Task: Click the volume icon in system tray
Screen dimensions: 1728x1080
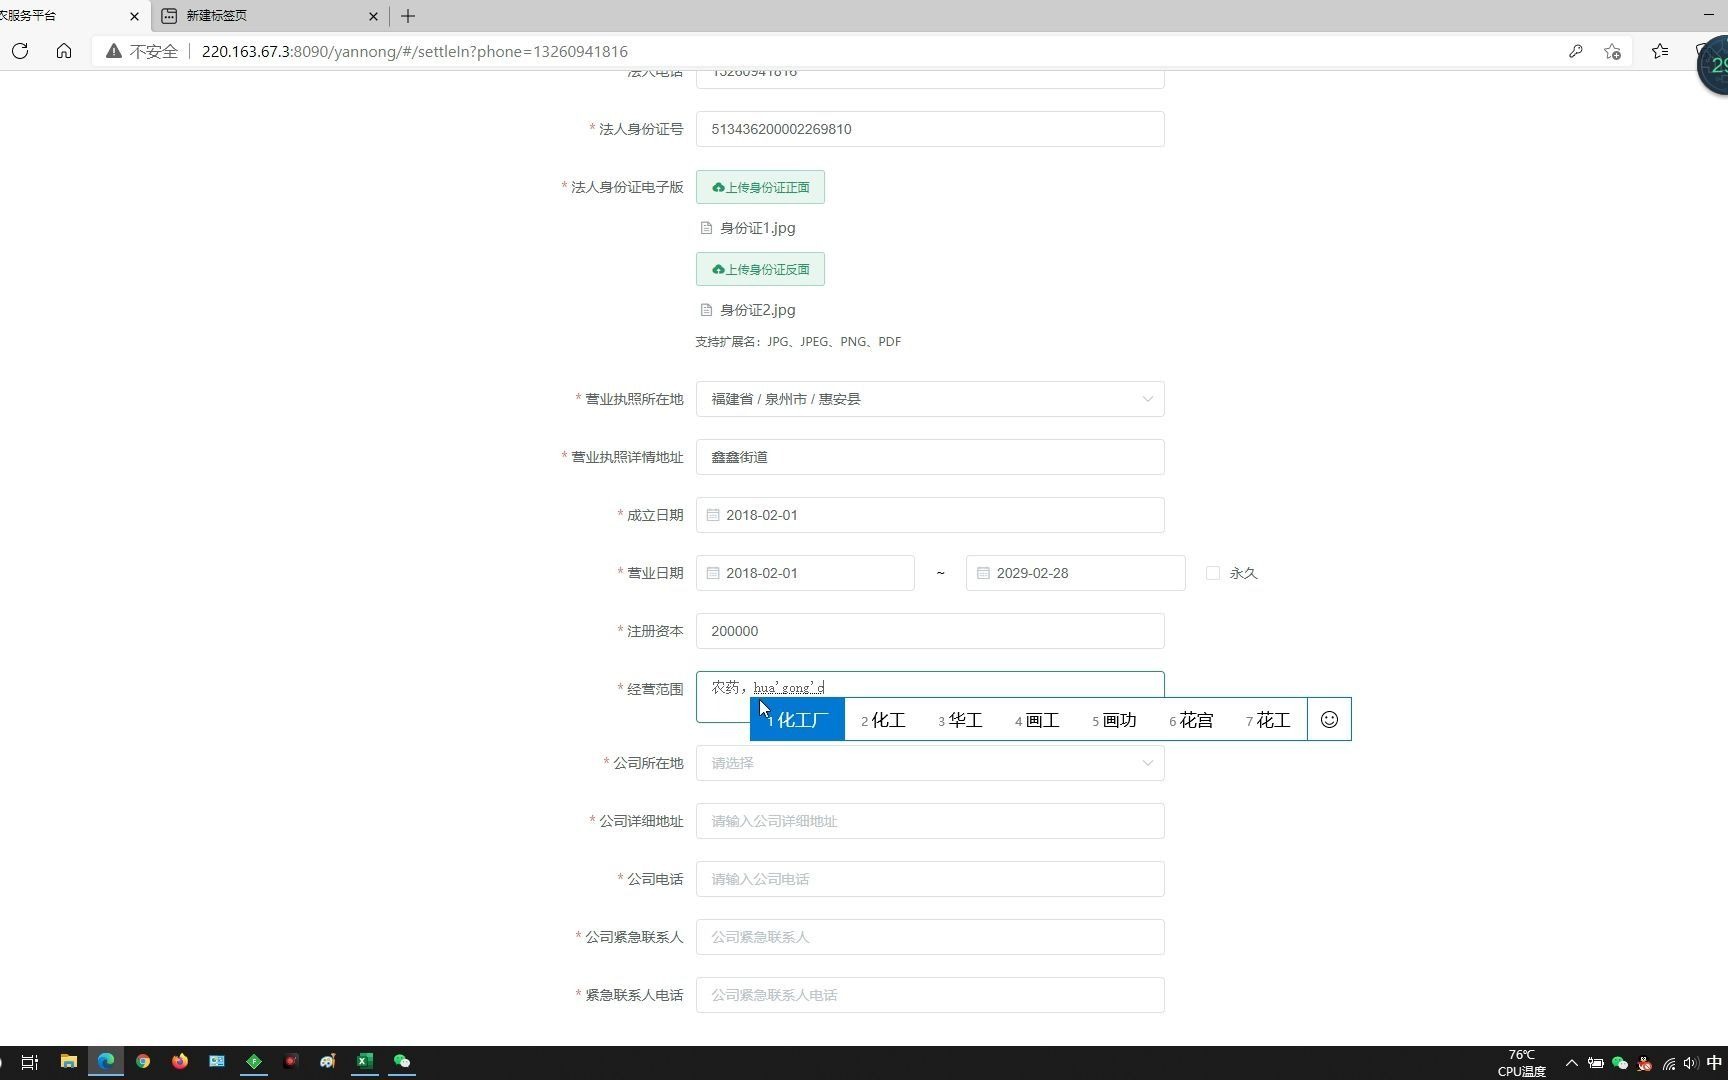Action: [x=1691, y=1063]
